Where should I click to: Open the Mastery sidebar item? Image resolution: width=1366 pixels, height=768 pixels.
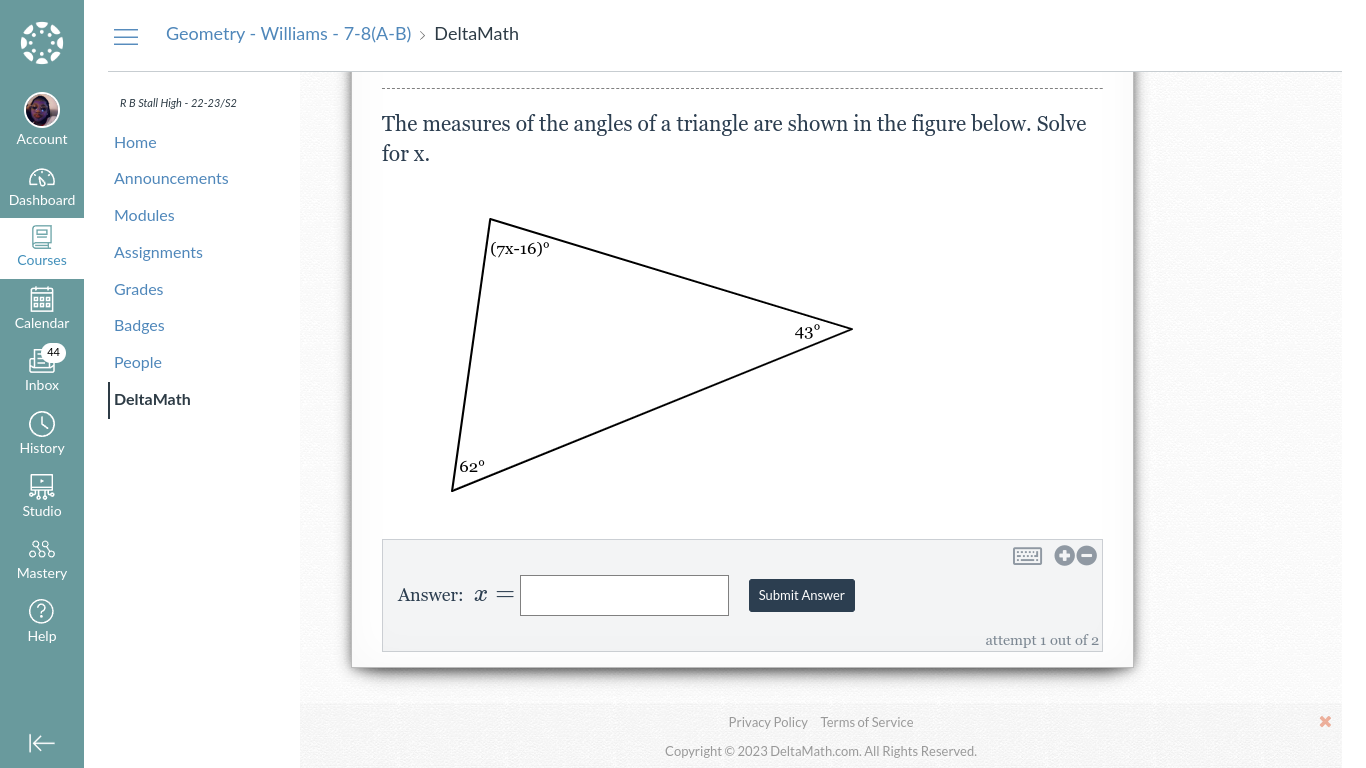tap(42, 560)
